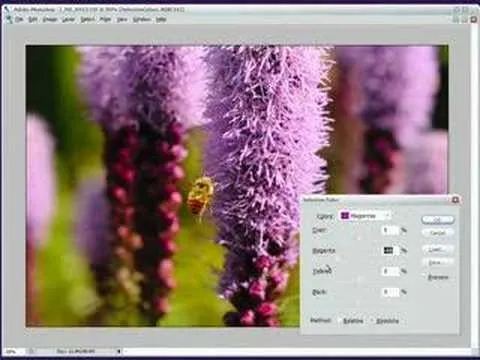Confirm Selective Color with OK button
480x360 pixels.
438,220
